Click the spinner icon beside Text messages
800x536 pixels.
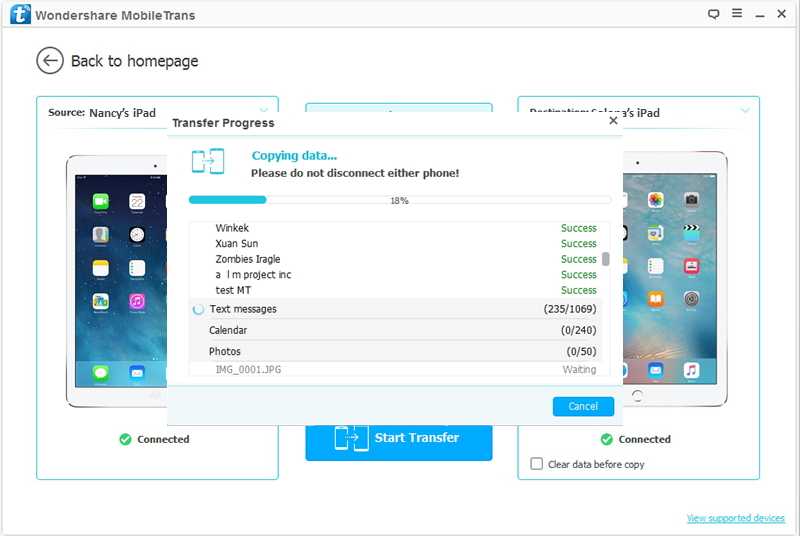[198, 309]
